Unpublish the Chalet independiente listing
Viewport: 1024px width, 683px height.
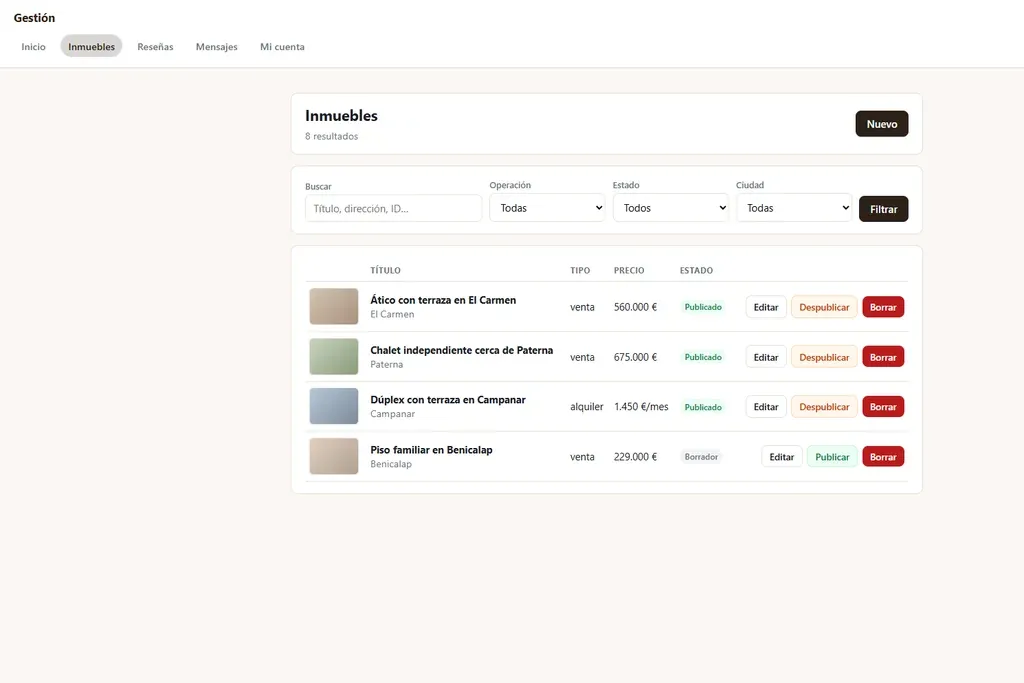[824, 357]
